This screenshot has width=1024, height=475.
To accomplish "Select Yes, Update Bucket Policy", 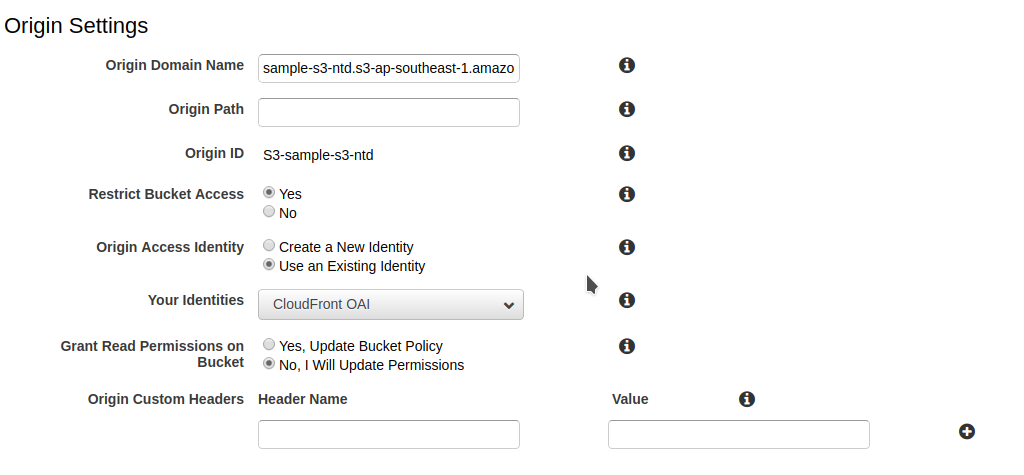I will [269, 345].
